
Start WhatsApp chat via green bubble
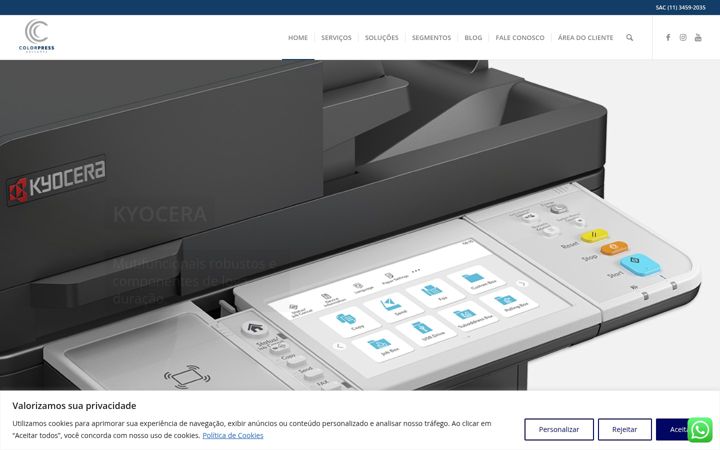click(700, 430)
